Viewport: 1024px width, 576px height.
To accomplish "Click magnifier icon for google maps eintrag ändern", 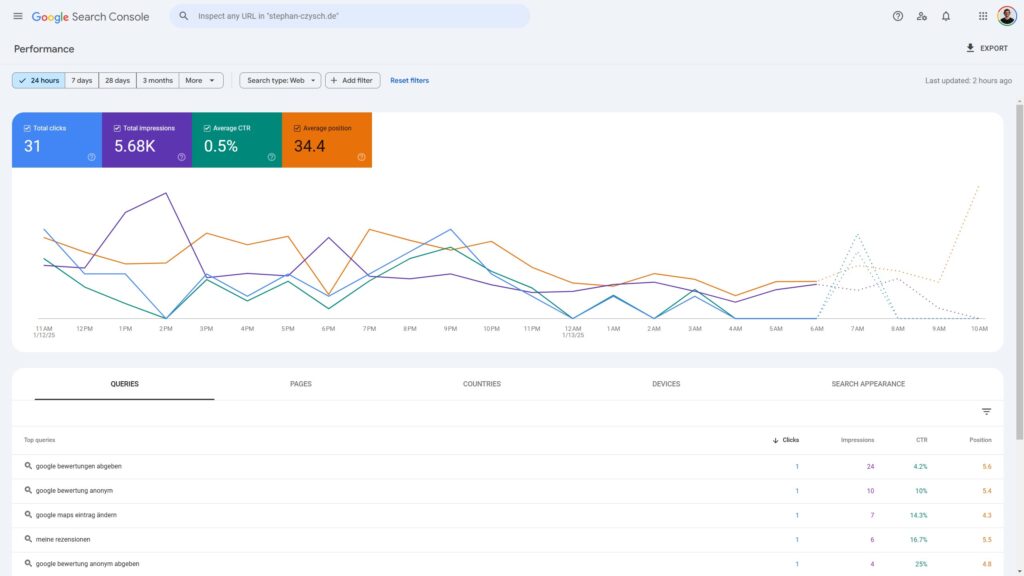I will [28, 515].
